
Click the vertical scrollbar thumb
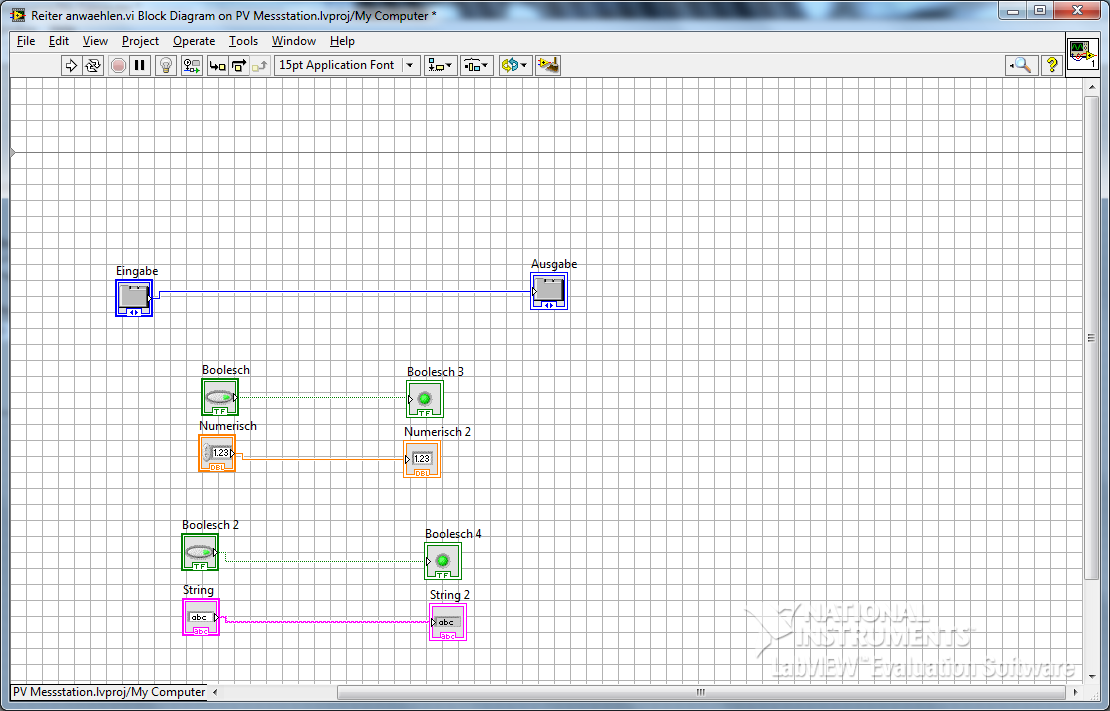[x=1091, y=338]
